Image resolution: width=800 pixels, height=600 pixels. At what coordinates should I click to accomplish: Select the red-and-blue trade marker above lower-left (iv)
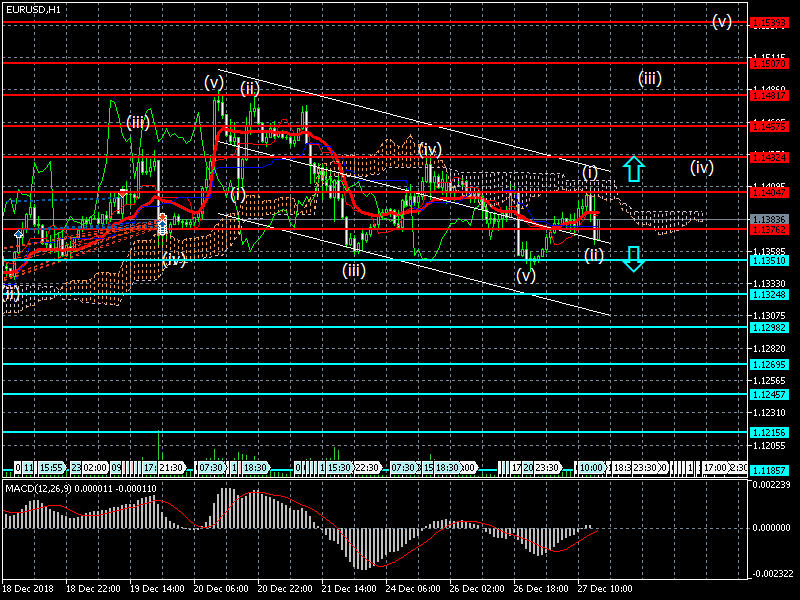[x=162, y=219]
